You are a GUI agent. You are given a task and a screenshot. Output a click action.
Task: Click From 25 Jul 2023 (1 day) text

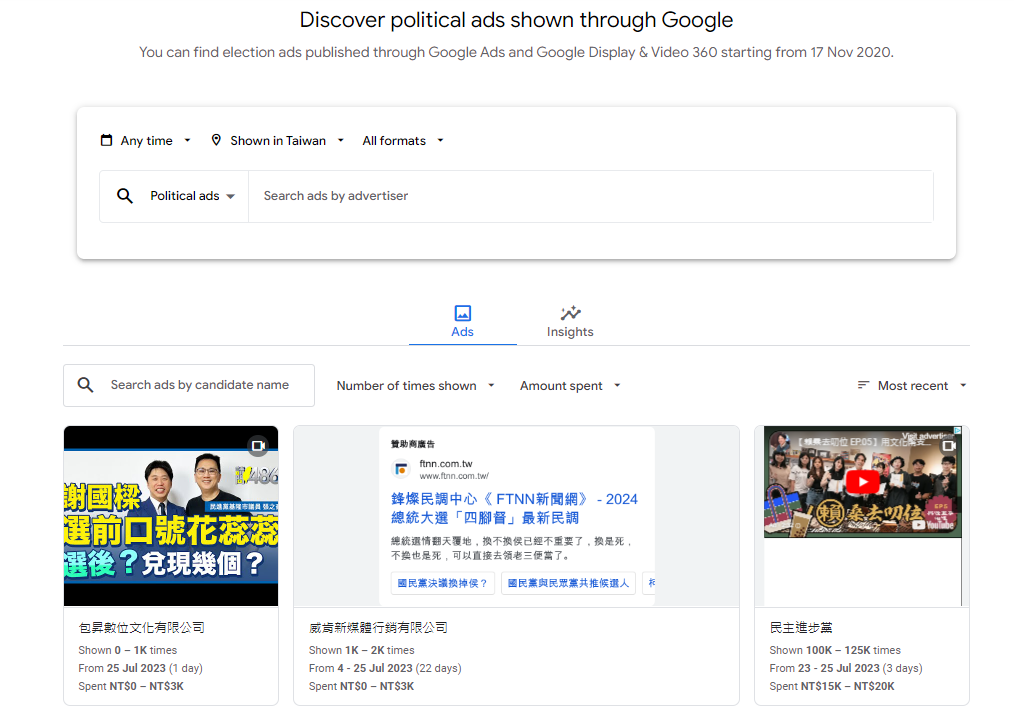coord(140,668)
